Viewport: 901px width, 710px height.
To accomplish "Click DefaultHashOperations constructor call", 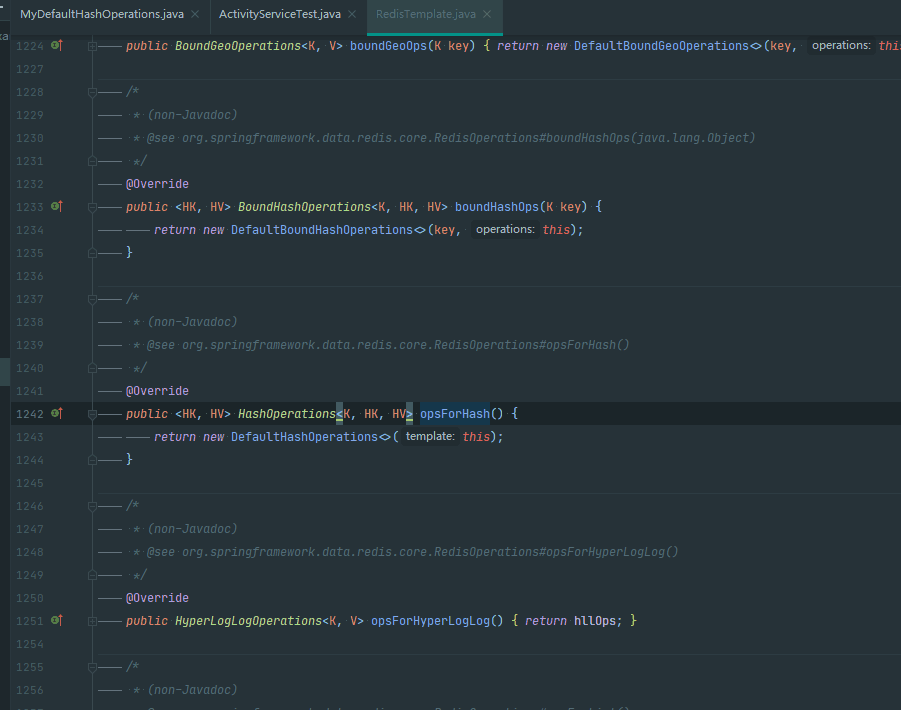I will coord(305,437).
